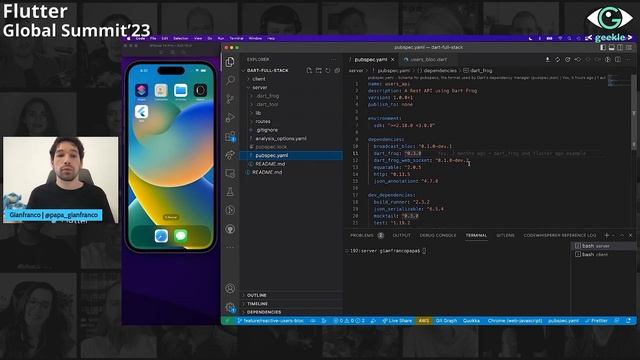Open Git Graph from status bar
The image size is (640, 360).
pyautogui.click(x=446, y=321)
